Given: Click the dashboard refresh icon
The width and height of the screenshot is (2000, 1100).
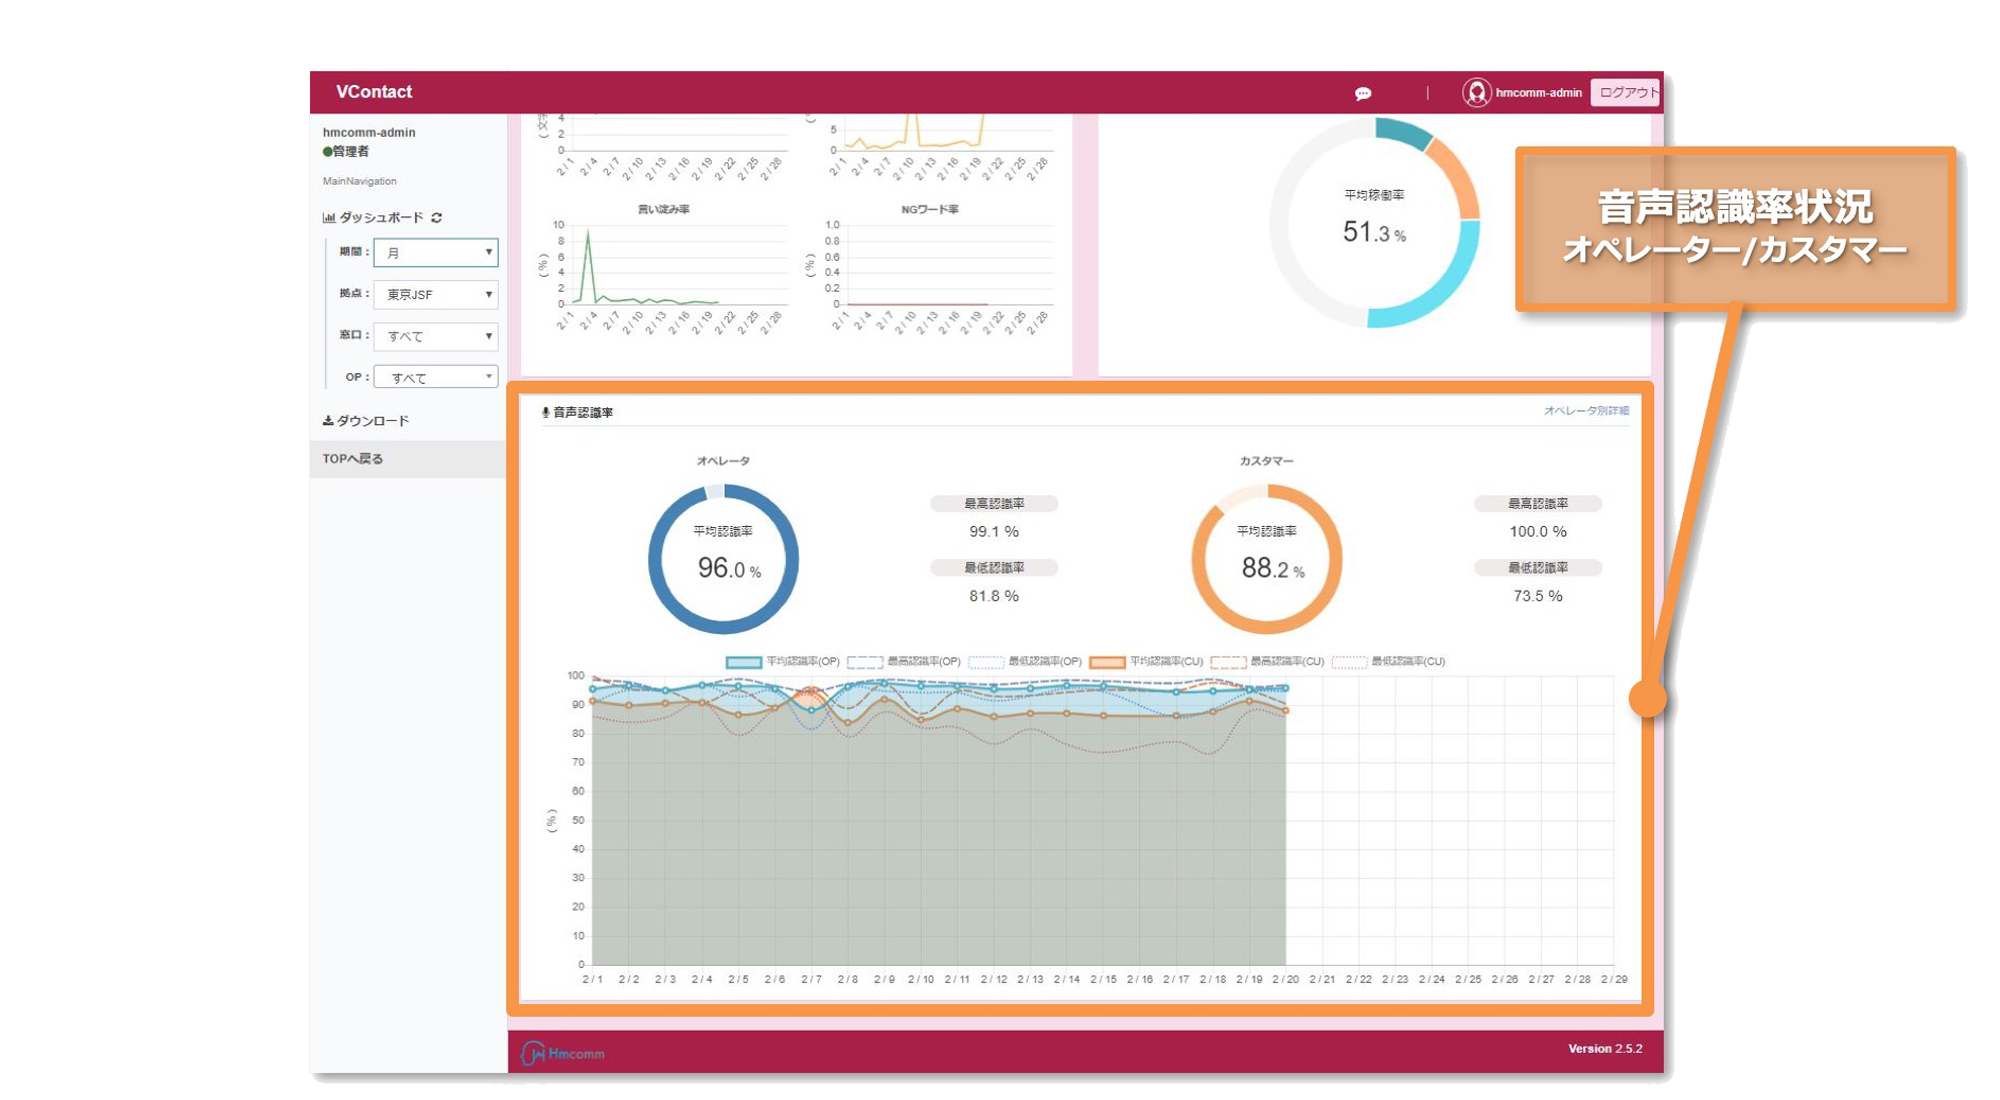Looking at the screenshot, I should tap(437, 217).
